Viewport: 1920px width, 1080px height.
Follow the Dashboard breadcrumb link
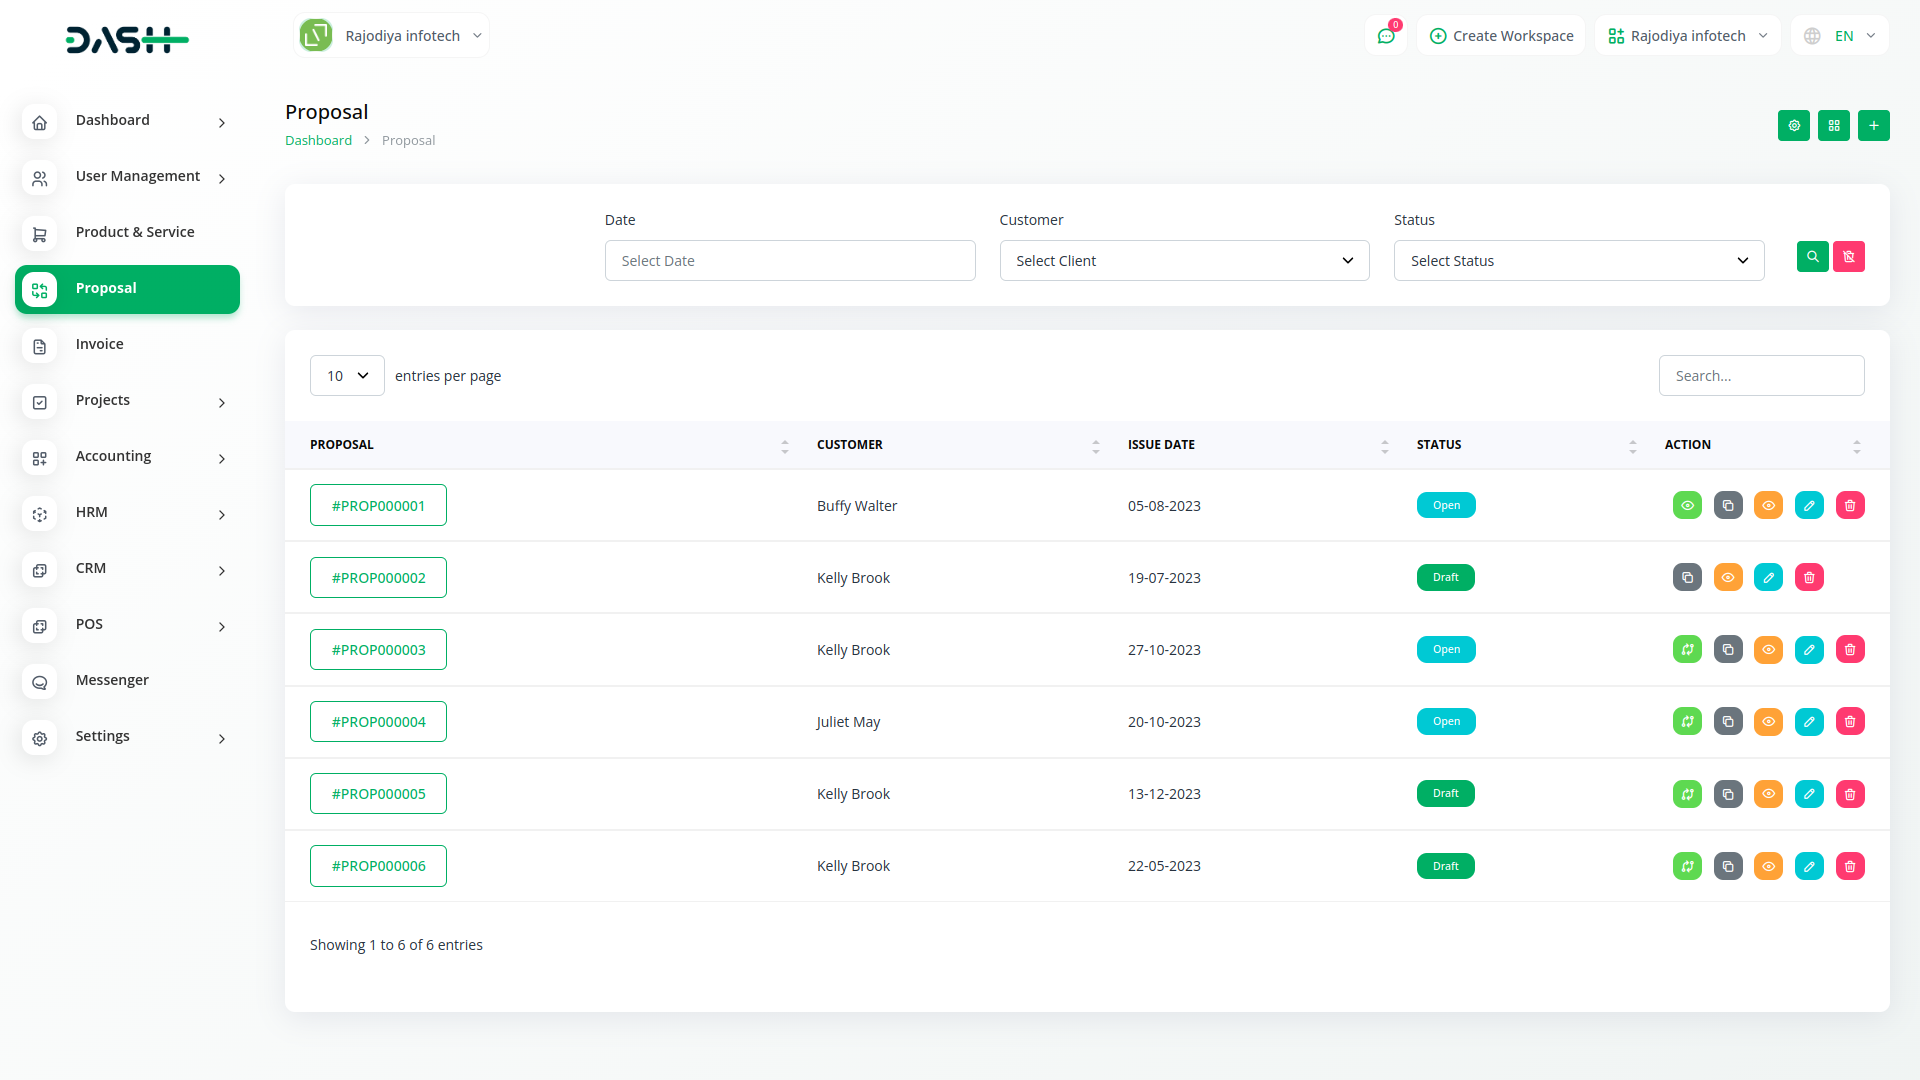tap(318, 140)
